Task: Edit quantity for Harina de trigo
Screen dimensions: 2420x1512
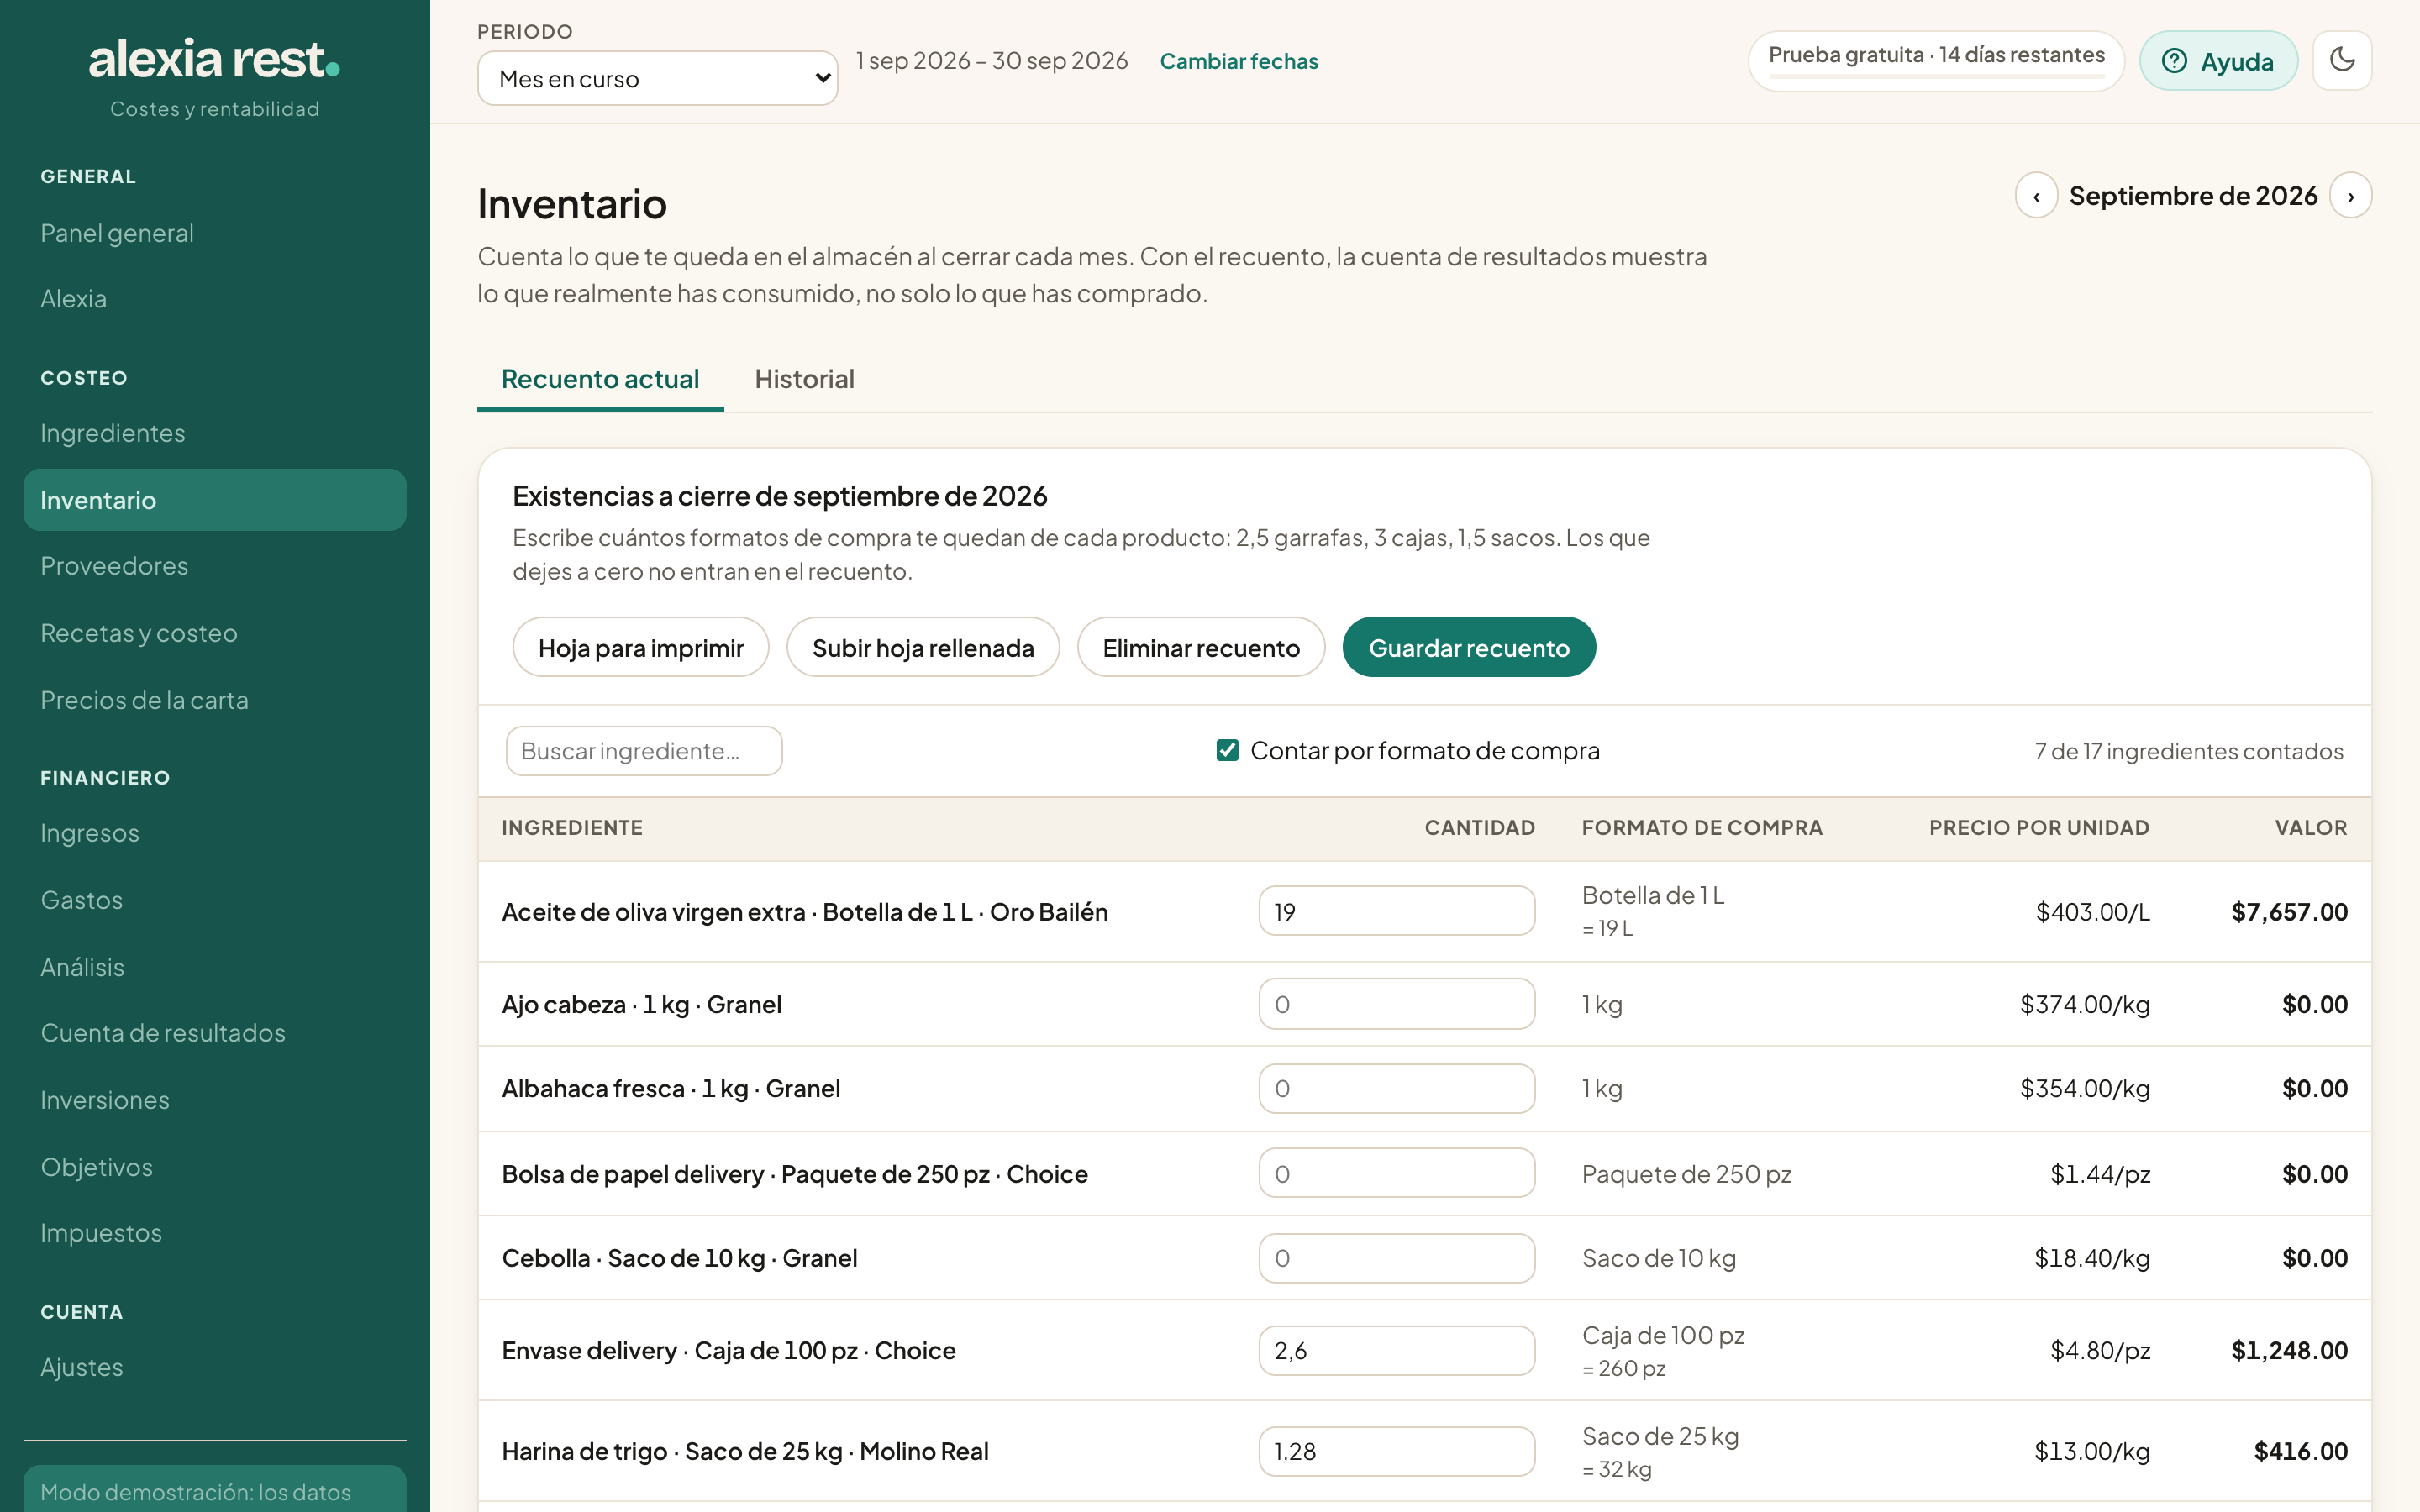Action: click(1396, 1451)
